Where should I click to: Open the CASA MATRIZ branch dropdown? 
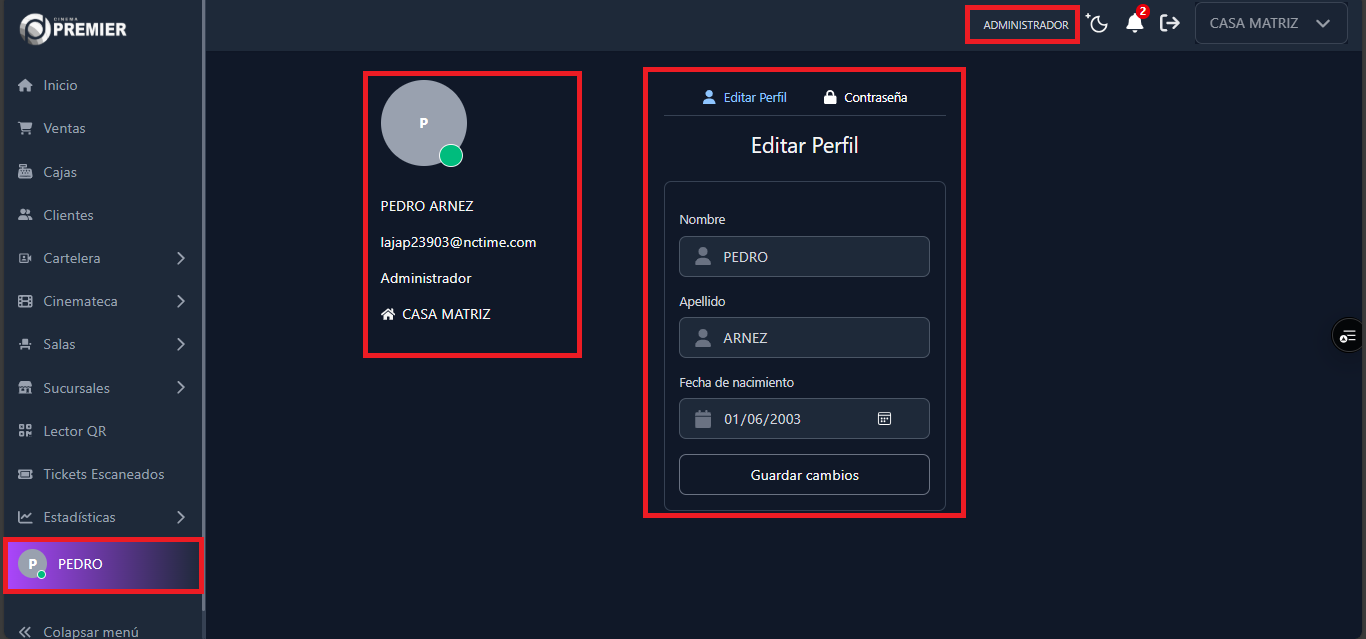(1270, 23)
